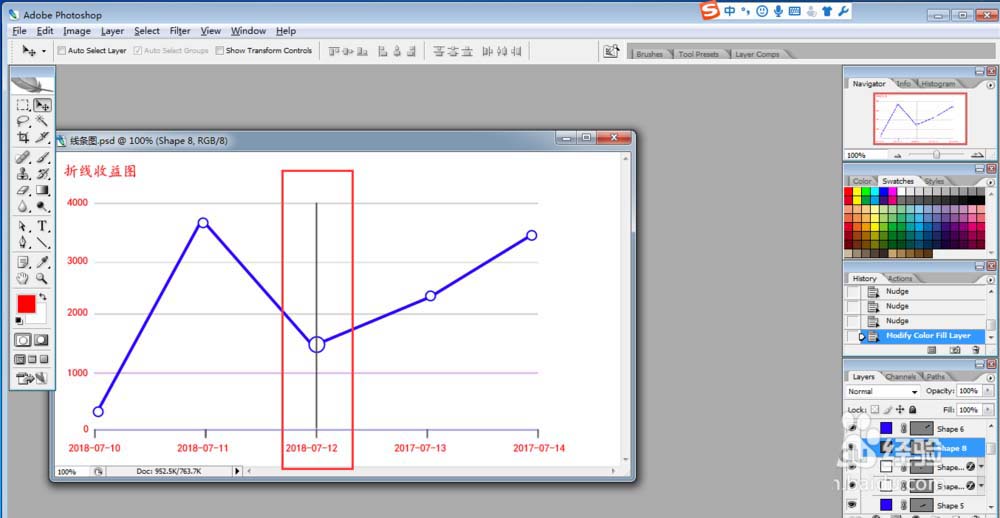Click the Navigator zoom slider handle
The image size is (1000, 518).
pos(936,155)
